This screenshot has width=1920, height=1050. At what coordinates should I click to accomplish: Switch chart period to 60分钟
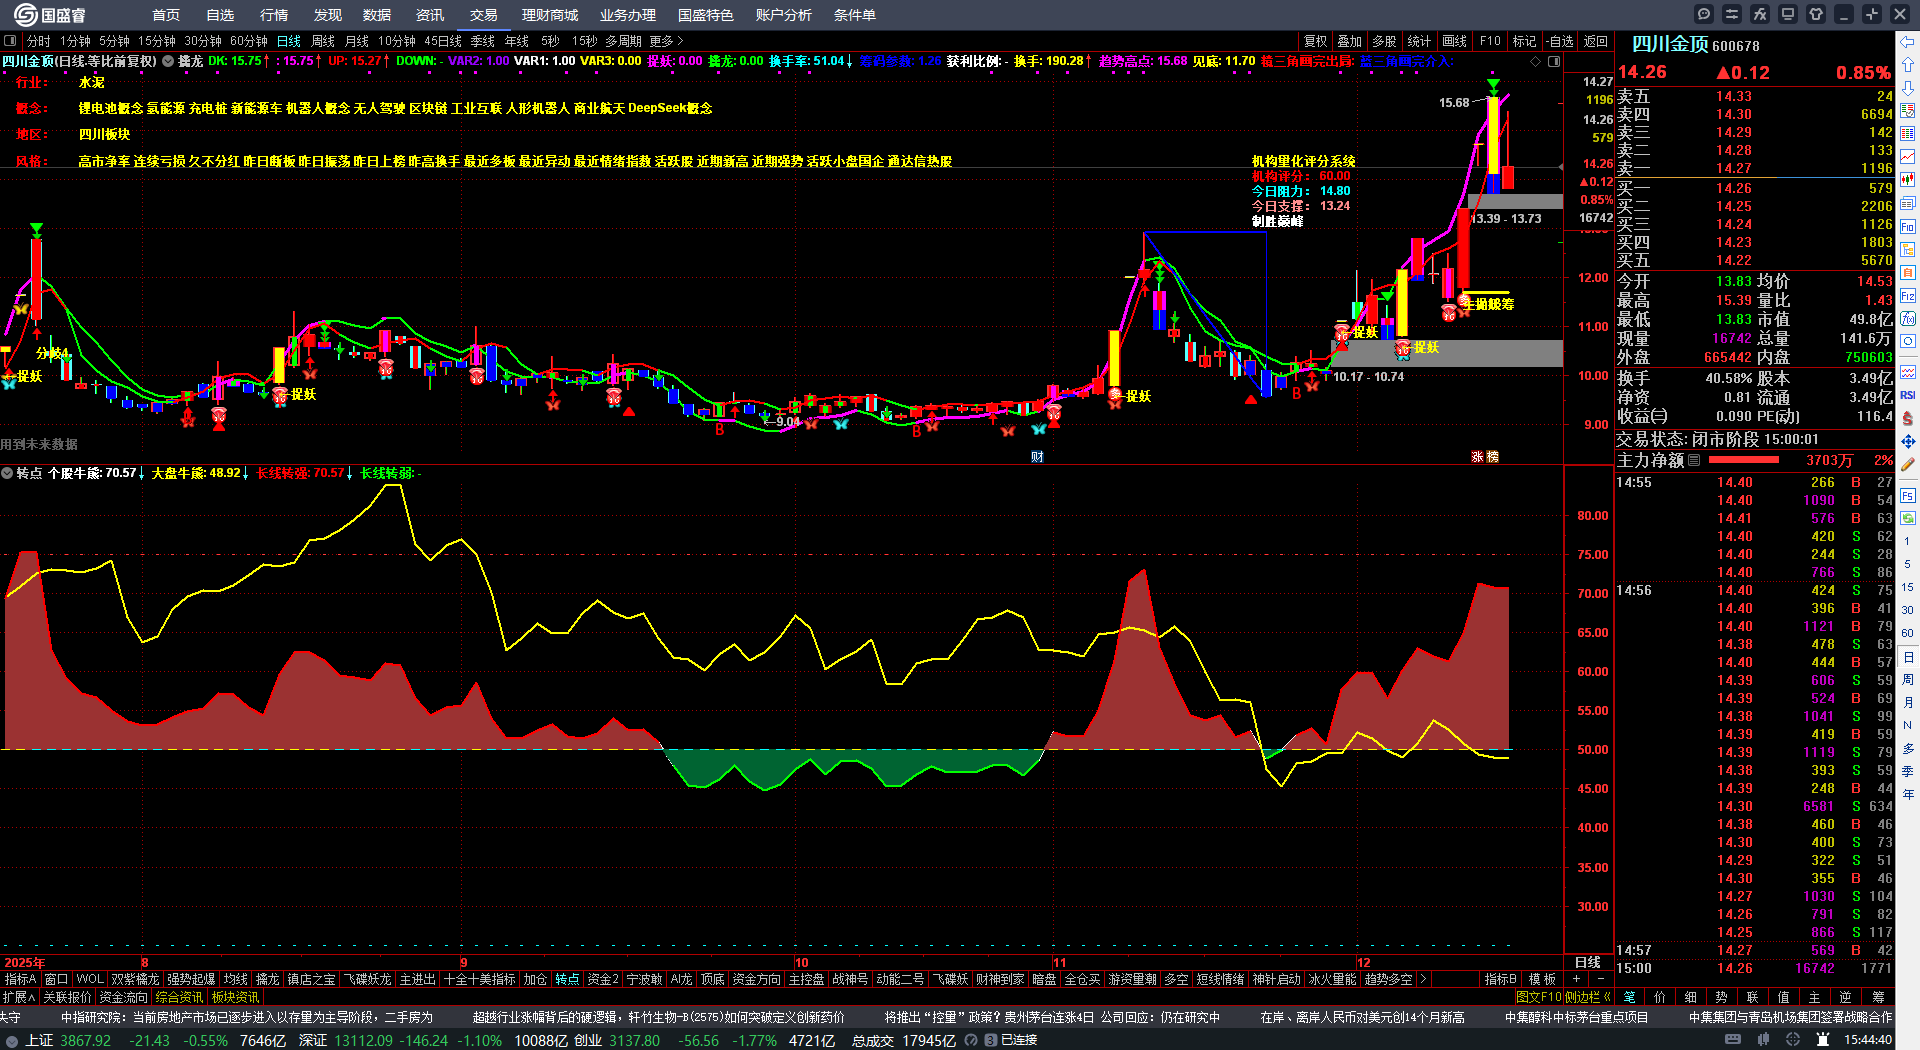click(x=249, y=41)
